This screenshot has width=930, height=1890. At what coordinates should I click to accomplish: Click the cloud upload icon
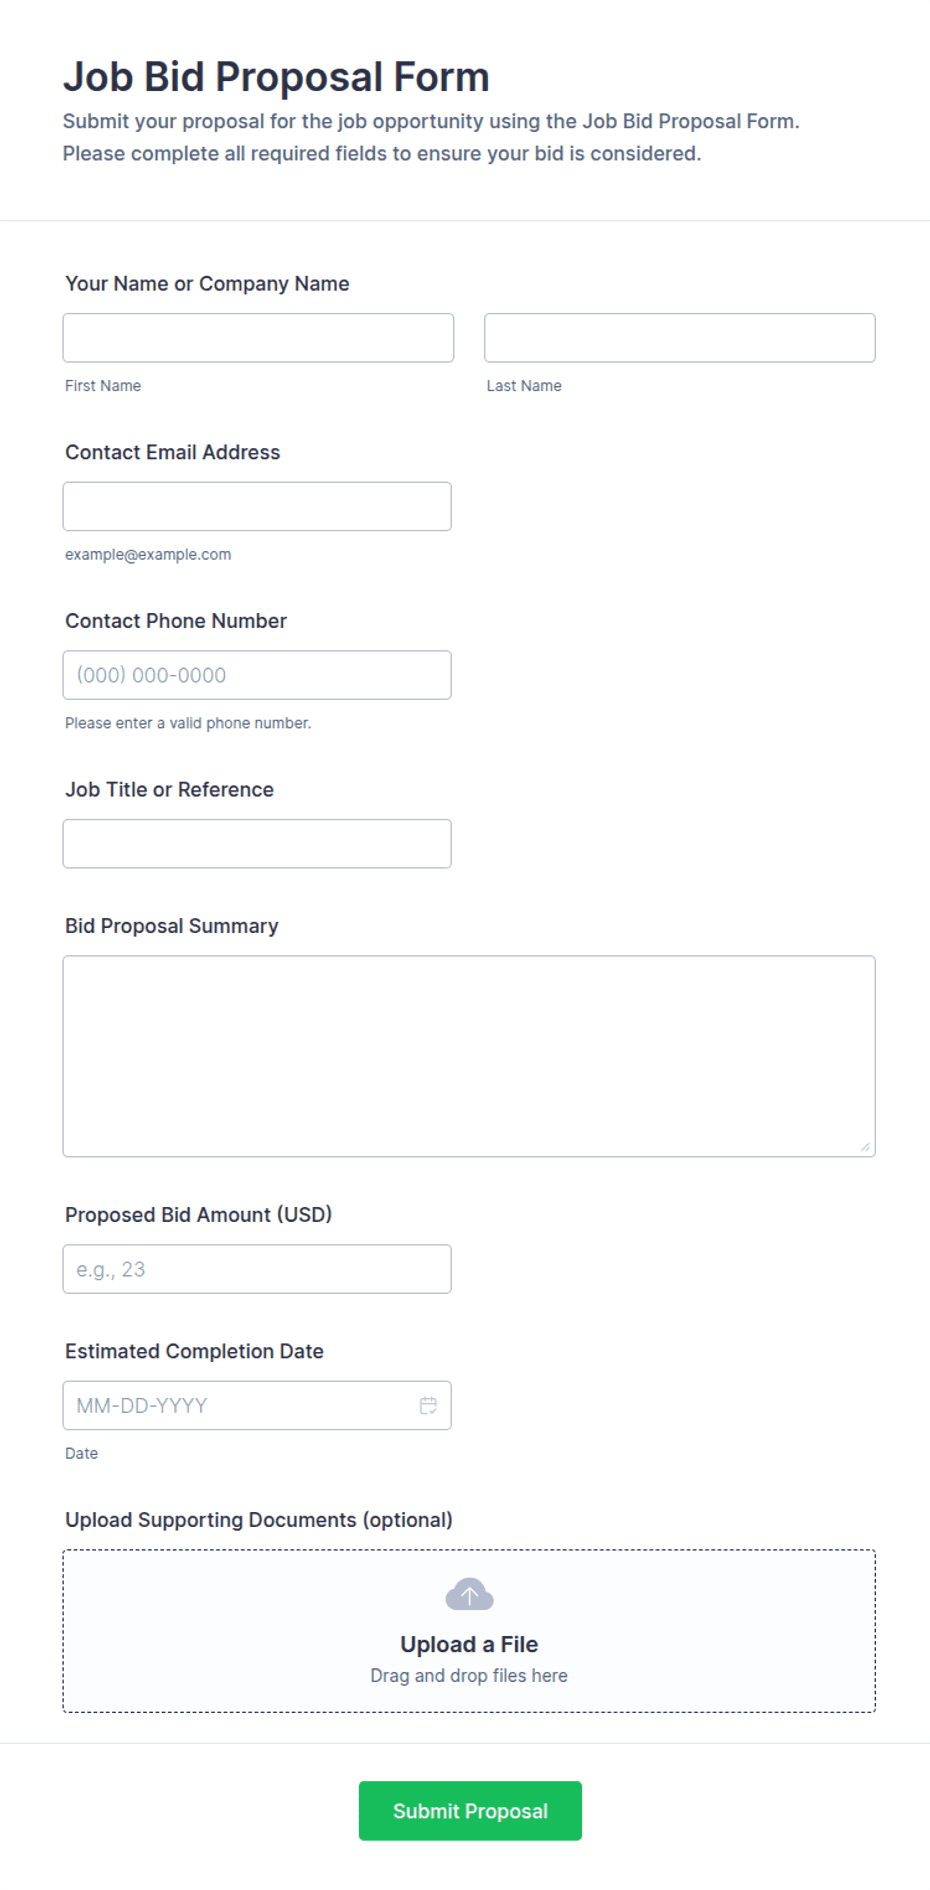469,1594
